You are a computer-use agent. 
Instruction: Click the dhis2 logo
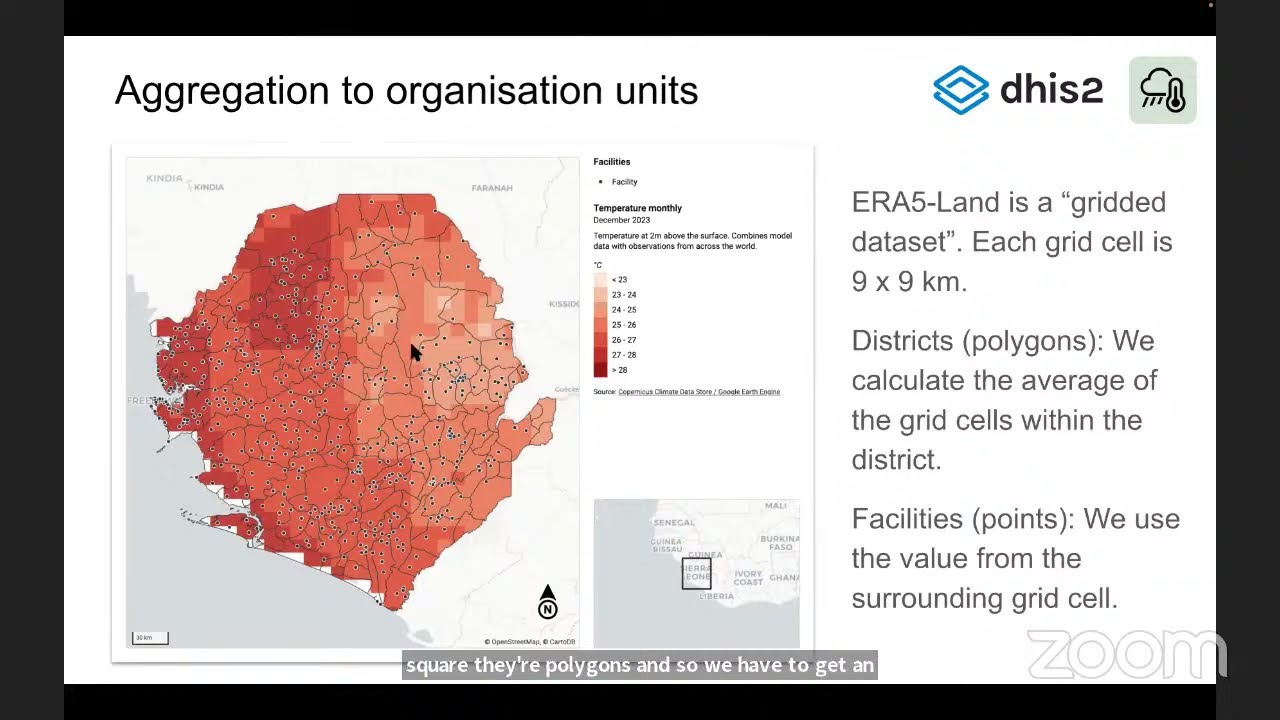point(1018,90)
